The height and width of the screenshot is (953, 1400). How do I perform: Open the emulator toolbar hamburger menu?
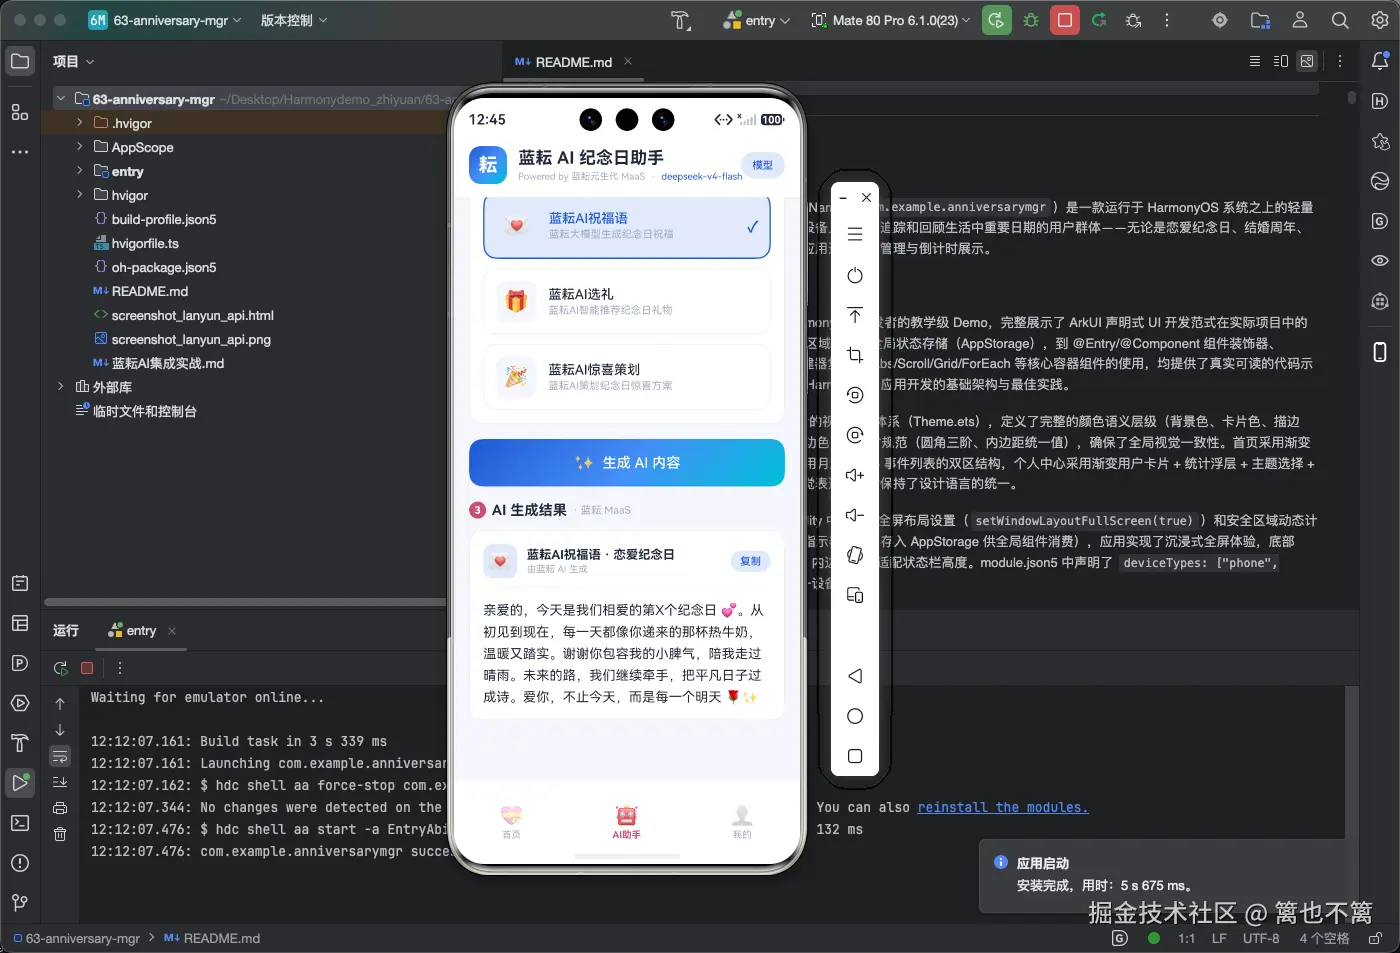[x=855, y=234]
